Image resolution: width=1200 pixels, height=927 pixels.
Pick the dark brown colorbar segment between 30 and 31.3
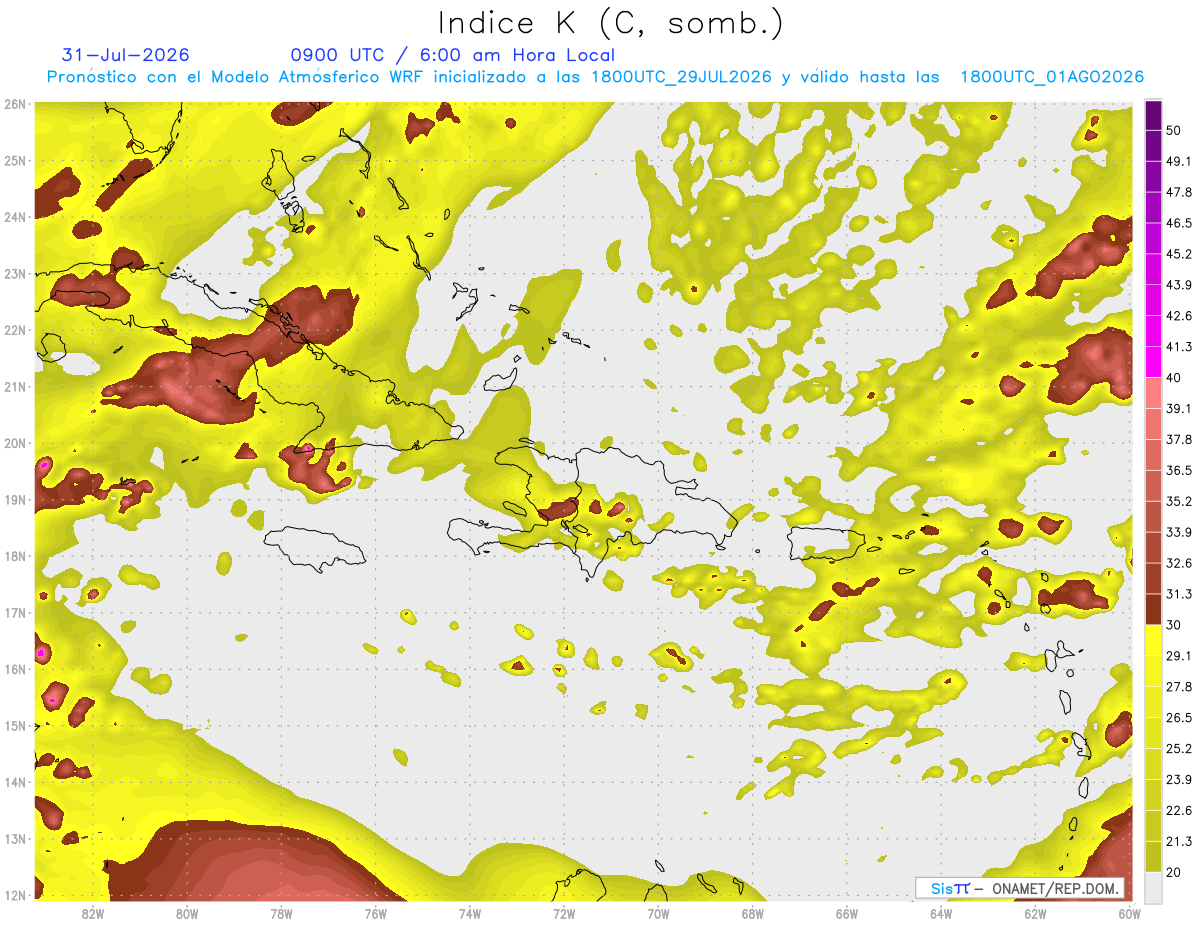[1153, 609]
